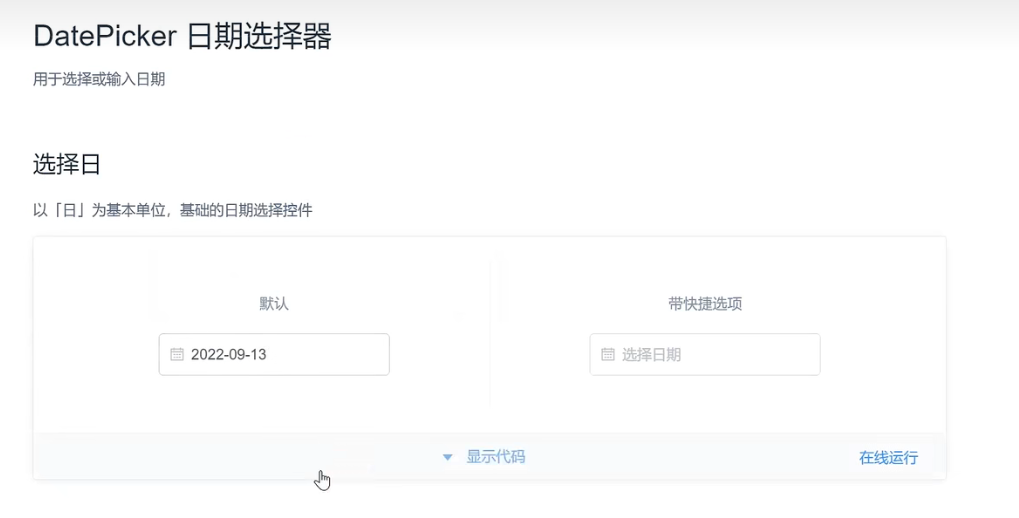Click the blue triangle before 显示代码
1019x518 pixels.
[447, 458]
